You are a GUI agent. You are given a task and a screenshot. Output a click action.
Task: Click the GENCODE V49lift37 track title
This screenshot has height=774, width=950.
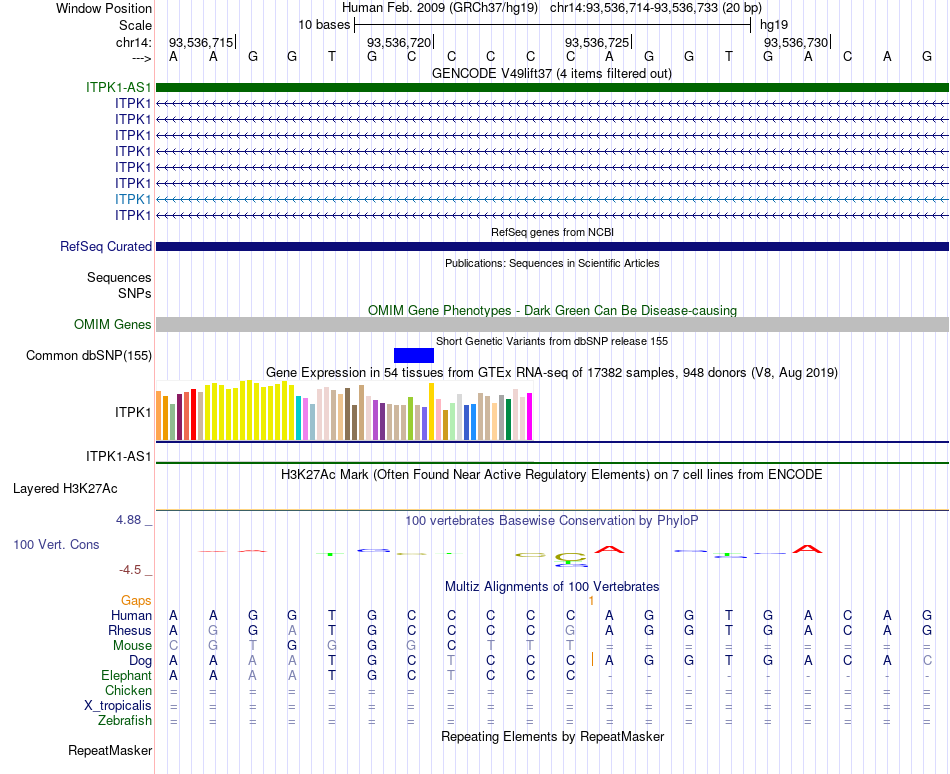pos(551,74)
